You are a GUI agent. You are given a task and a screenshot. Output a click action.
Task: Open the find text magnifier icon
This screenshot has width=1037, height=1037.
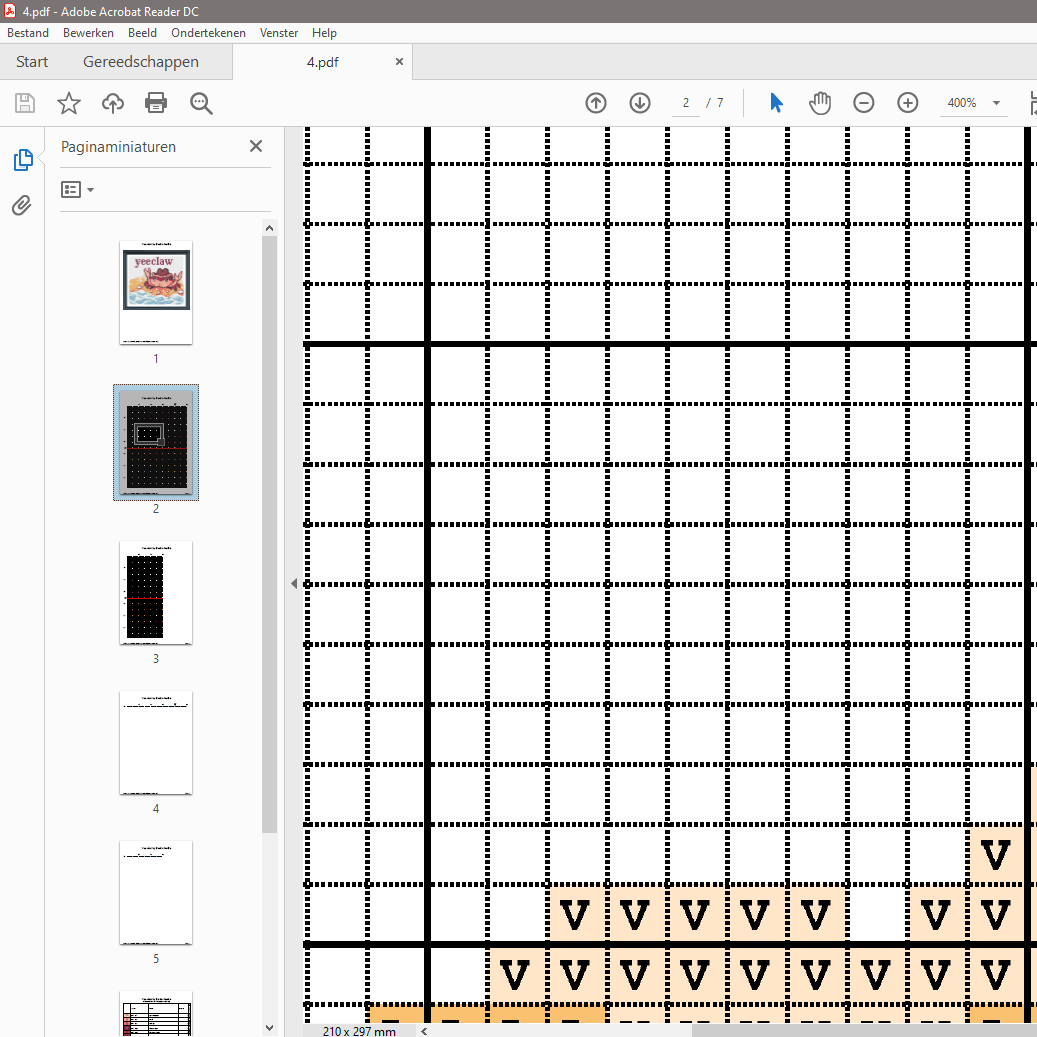pos(201,103)
